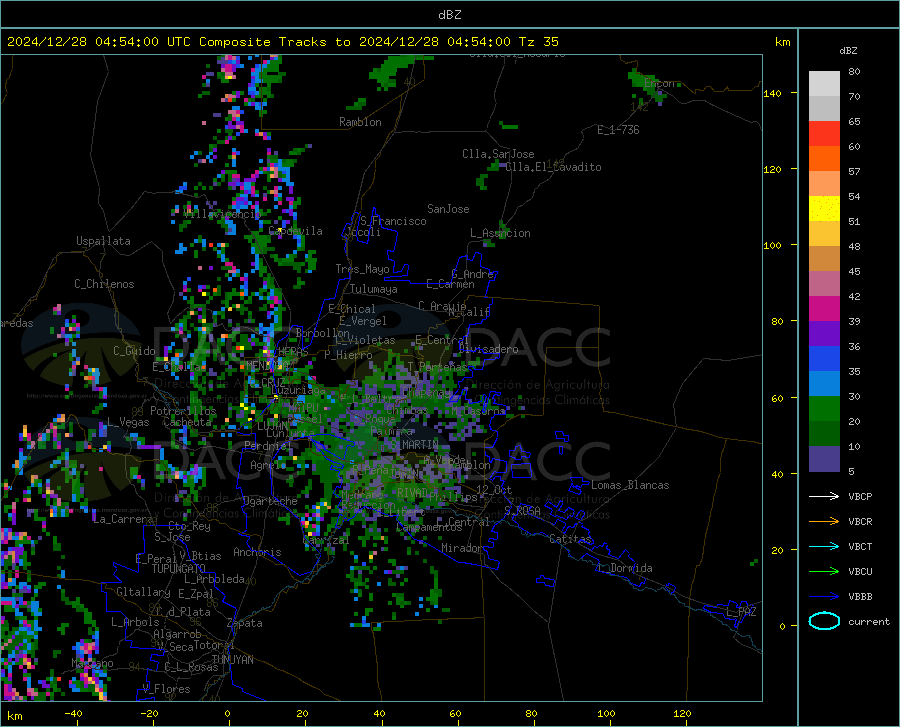Click the 'Clla.El_Cavadito' map label
This screenshot has width=900, height=727.
point(553,167)
